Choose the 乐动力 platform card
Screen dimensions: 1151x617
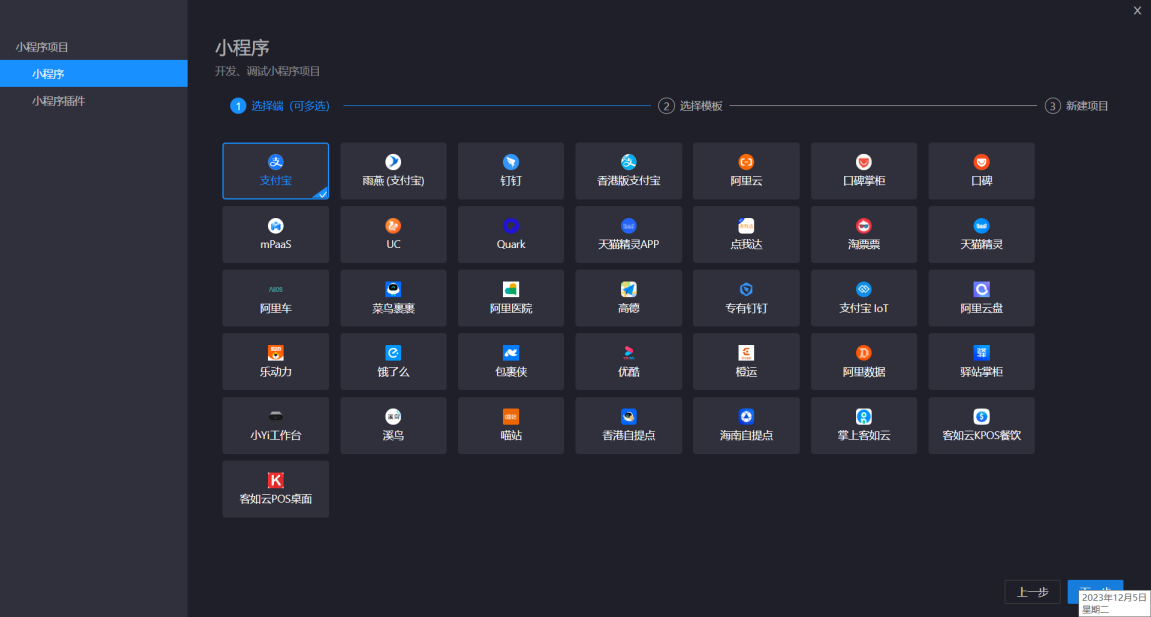click(x=275, y=362)
